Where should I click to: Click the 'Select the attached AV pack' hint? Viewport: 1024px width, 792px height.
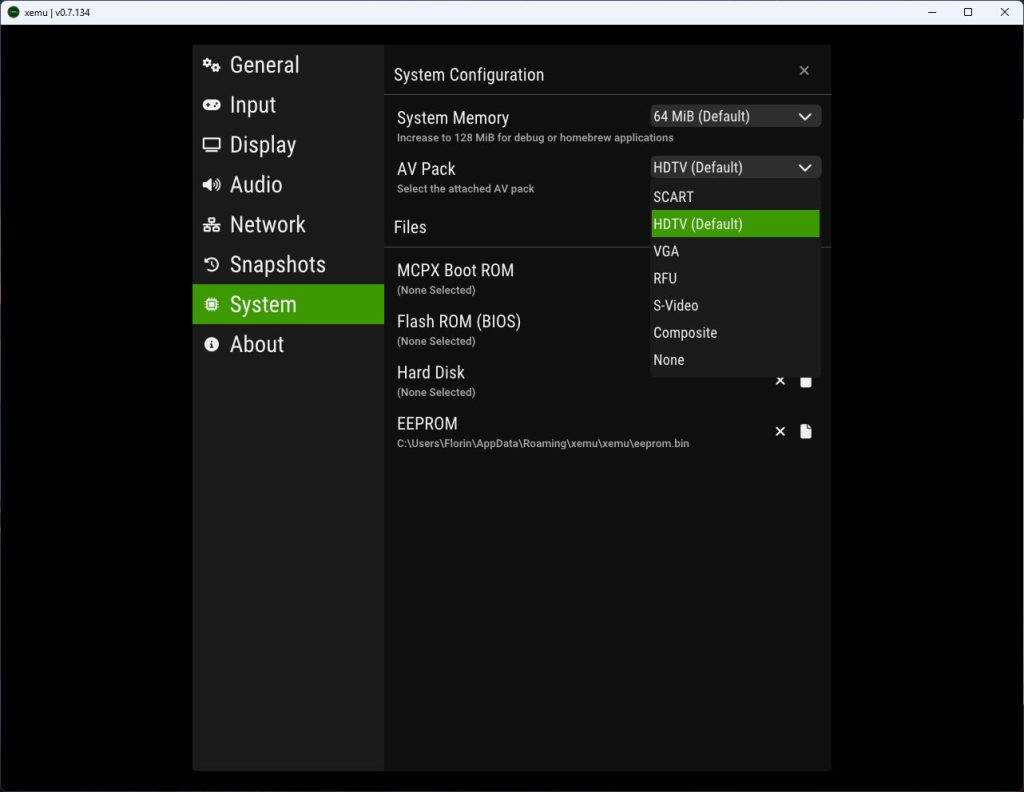coord(465,189)
